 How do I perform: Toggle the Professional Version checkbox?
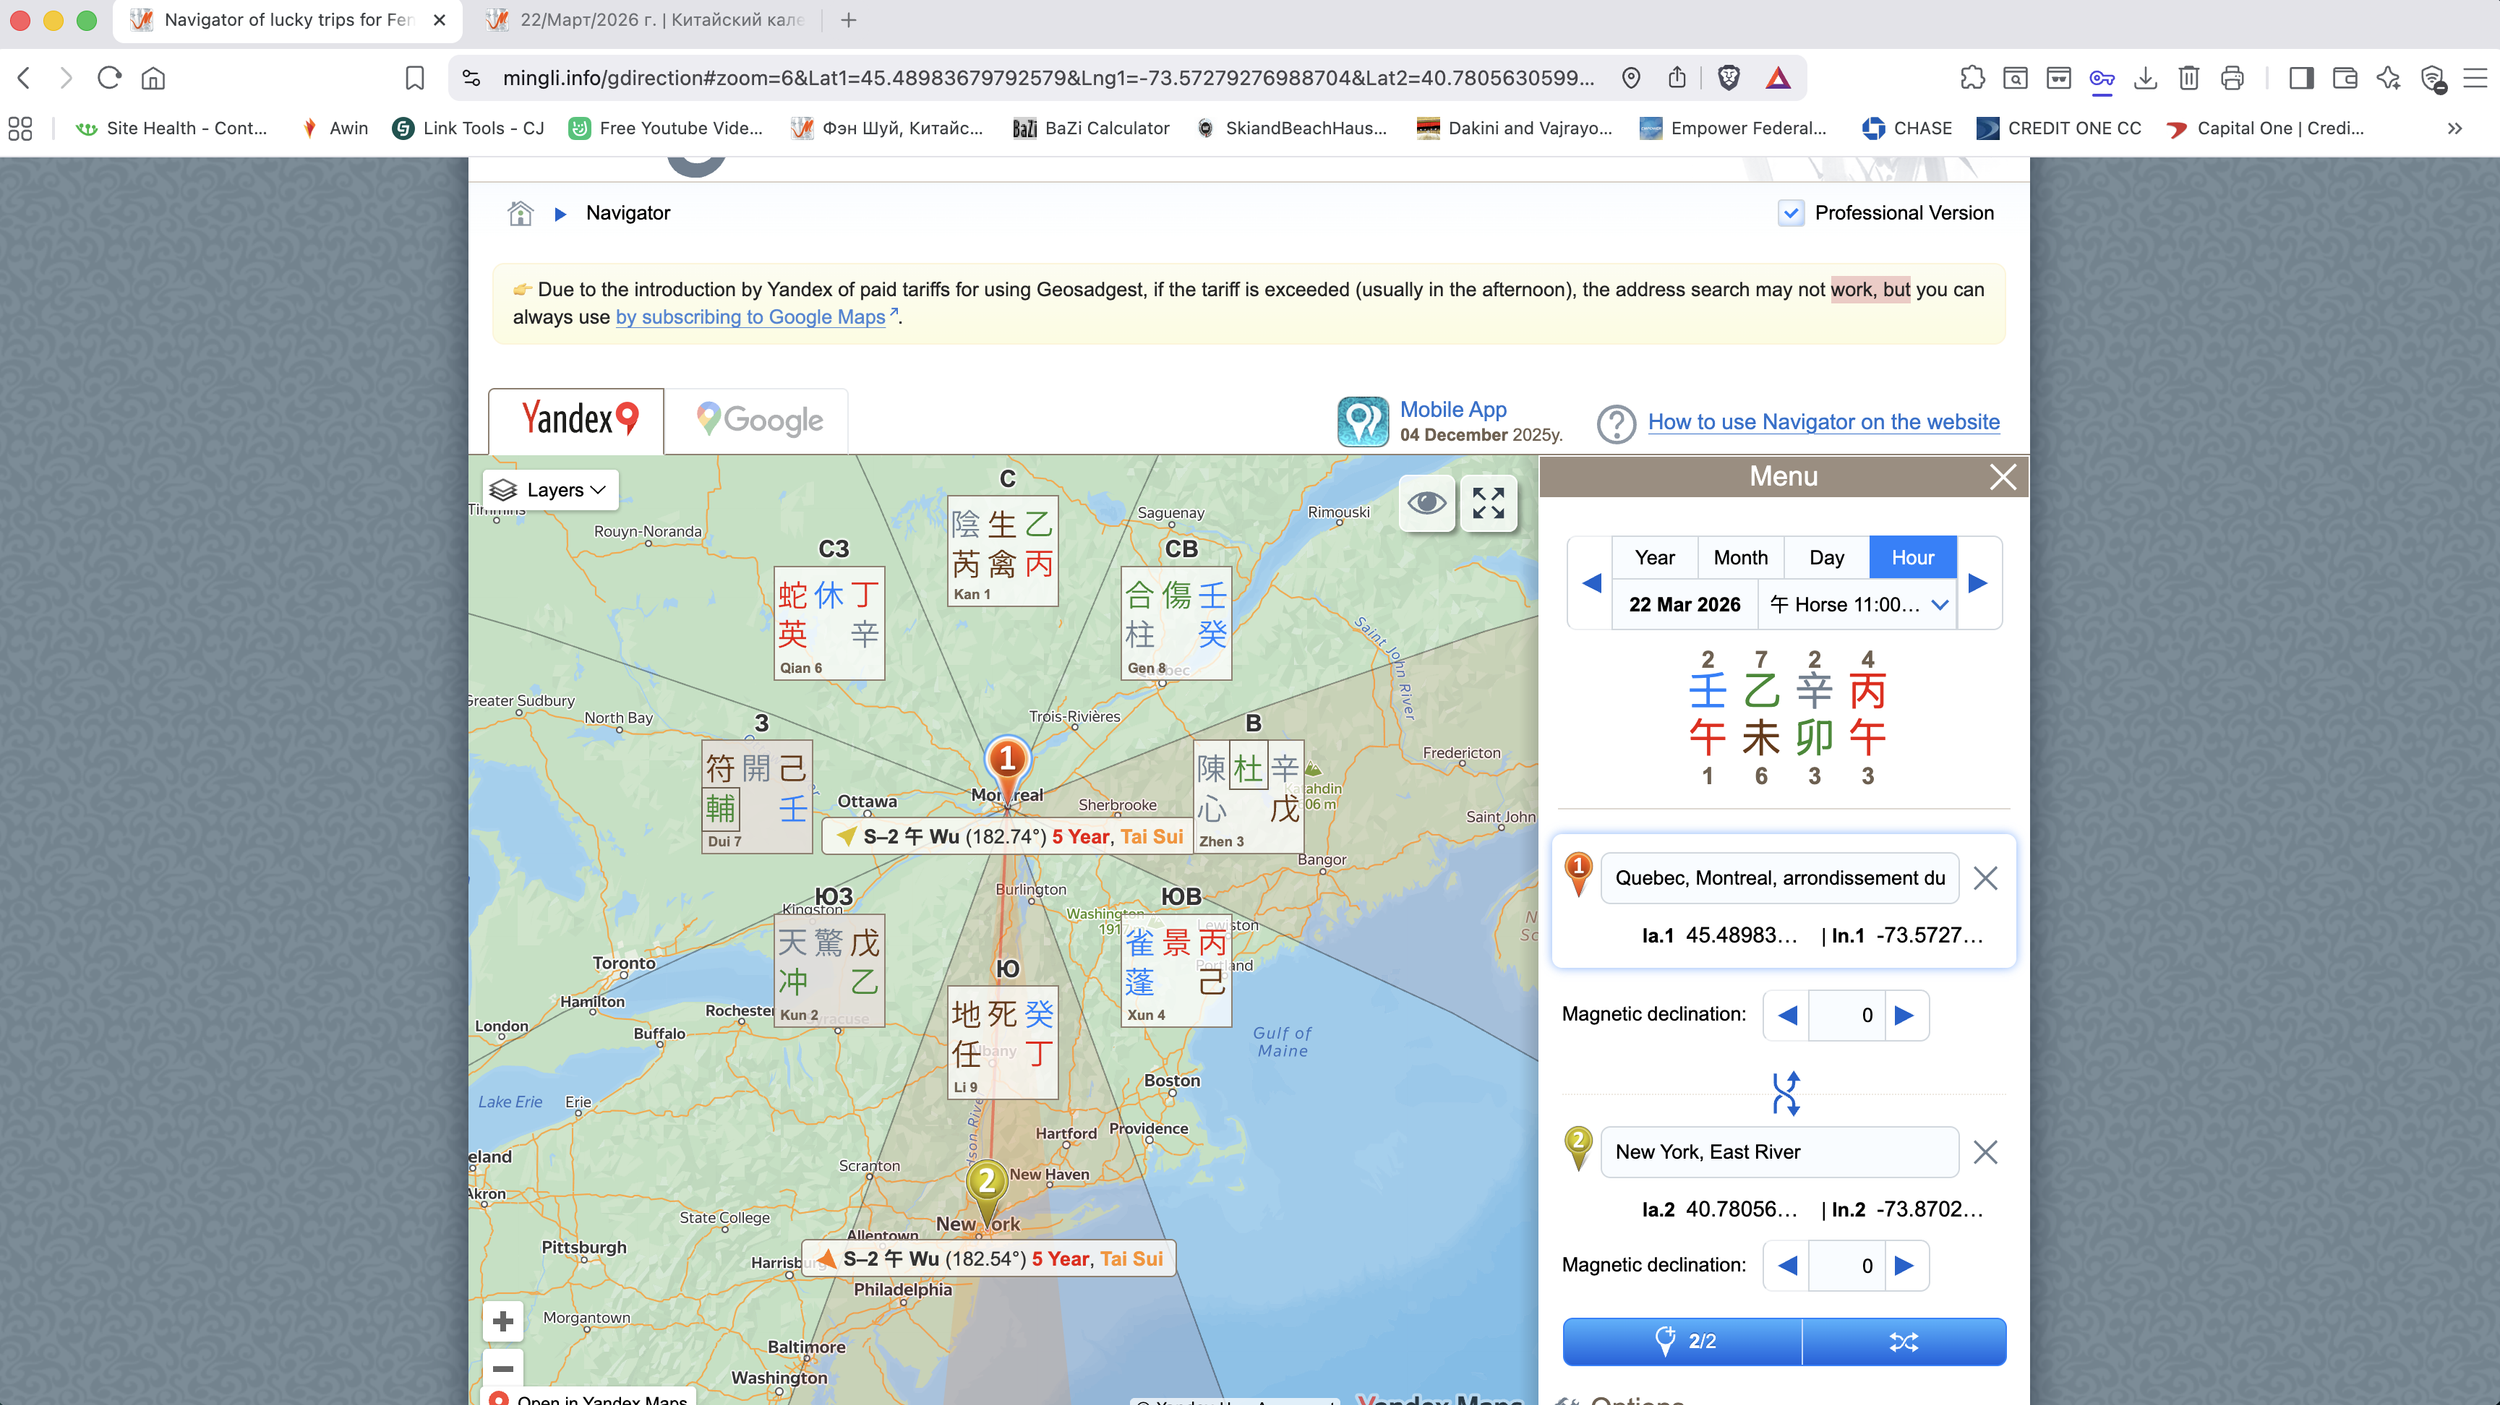[1790, 213]
